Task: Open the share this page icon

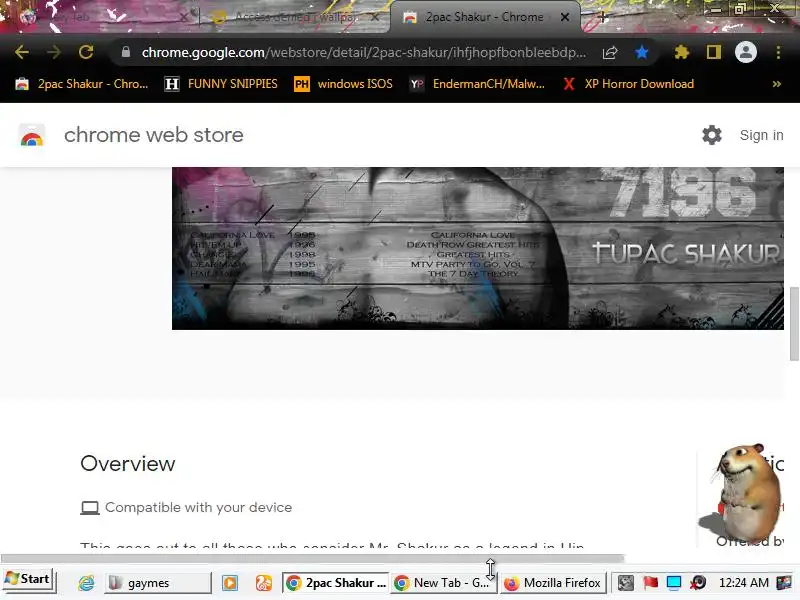Action: point(610,52)
